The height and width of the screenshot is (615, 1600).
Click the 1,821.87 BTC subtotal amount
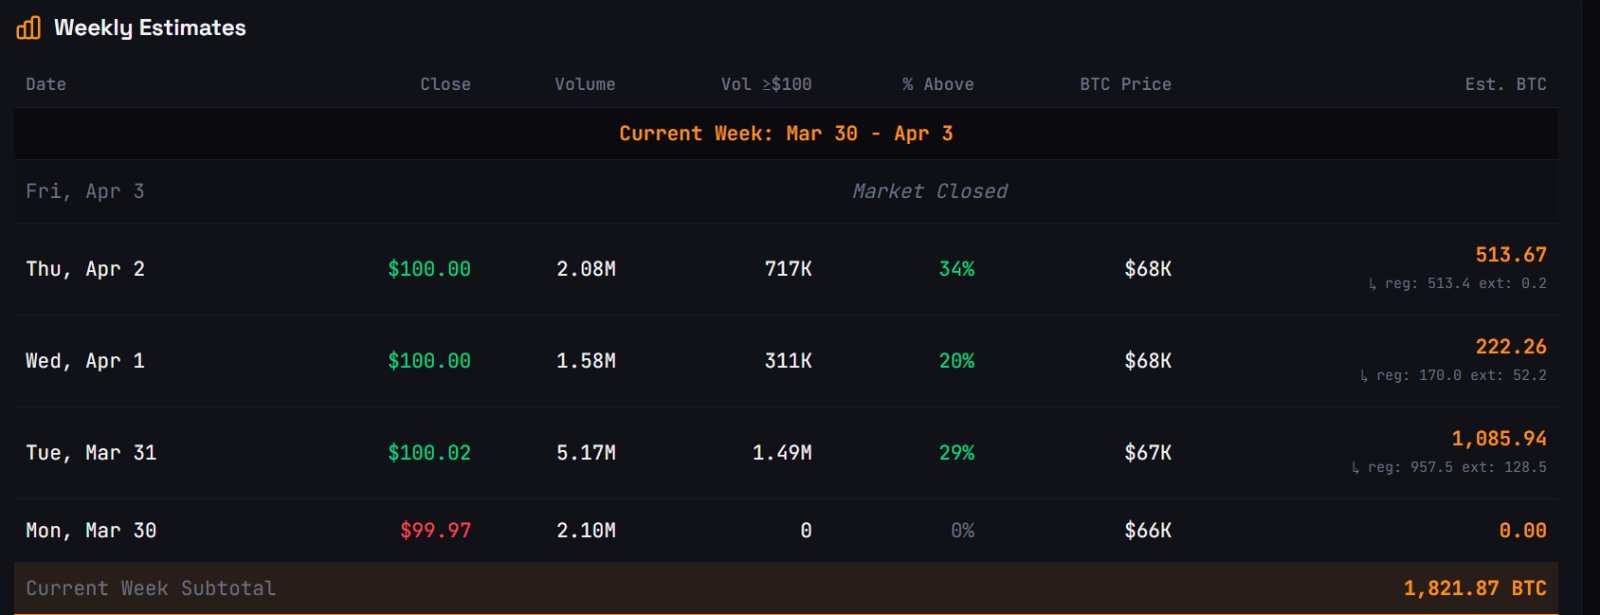pyautogui.click(x=1475, y=589)
